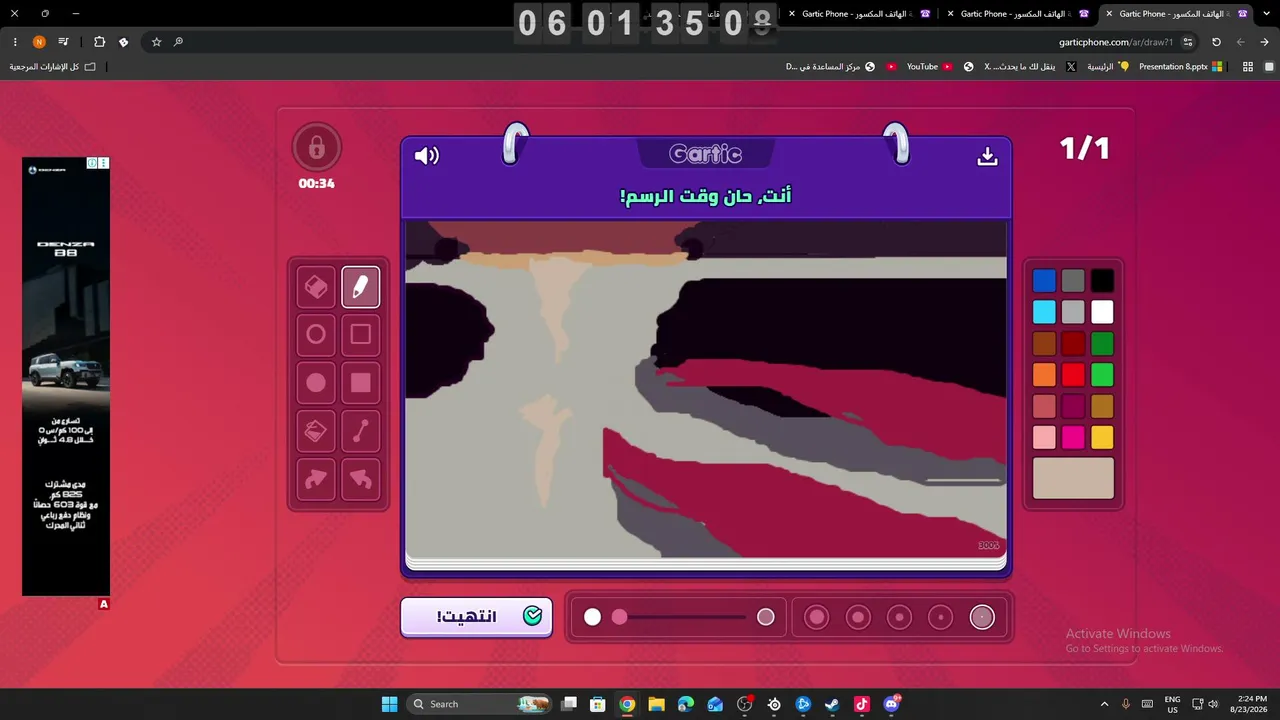Pick the black color swatch
Viewport: 1280px width, 720px height.
click(x=1102, y=281)
